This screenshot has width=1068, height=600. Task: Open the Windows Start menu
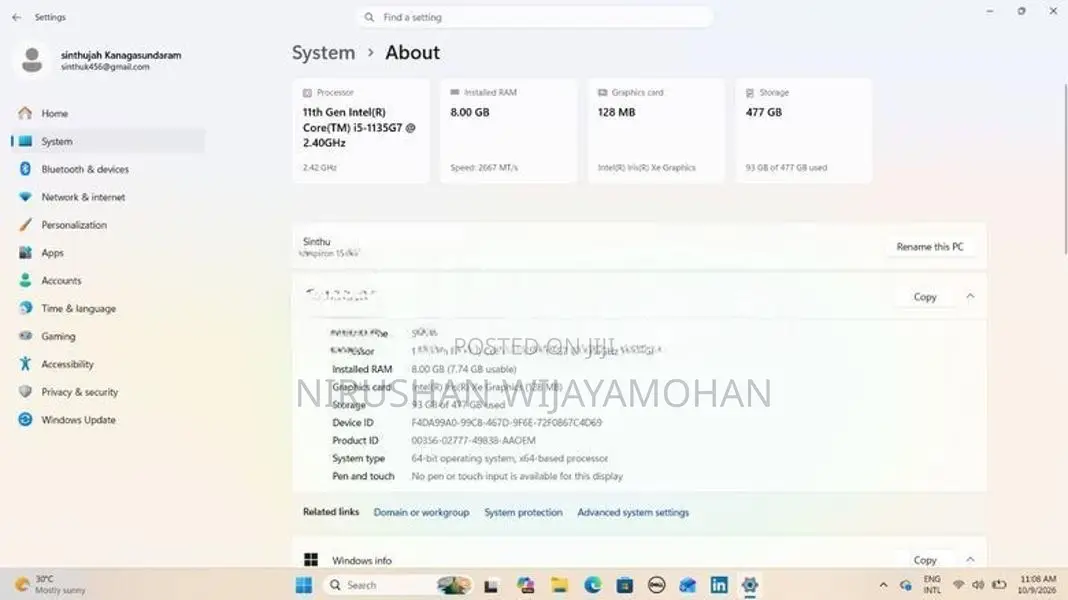coord(304,585)
